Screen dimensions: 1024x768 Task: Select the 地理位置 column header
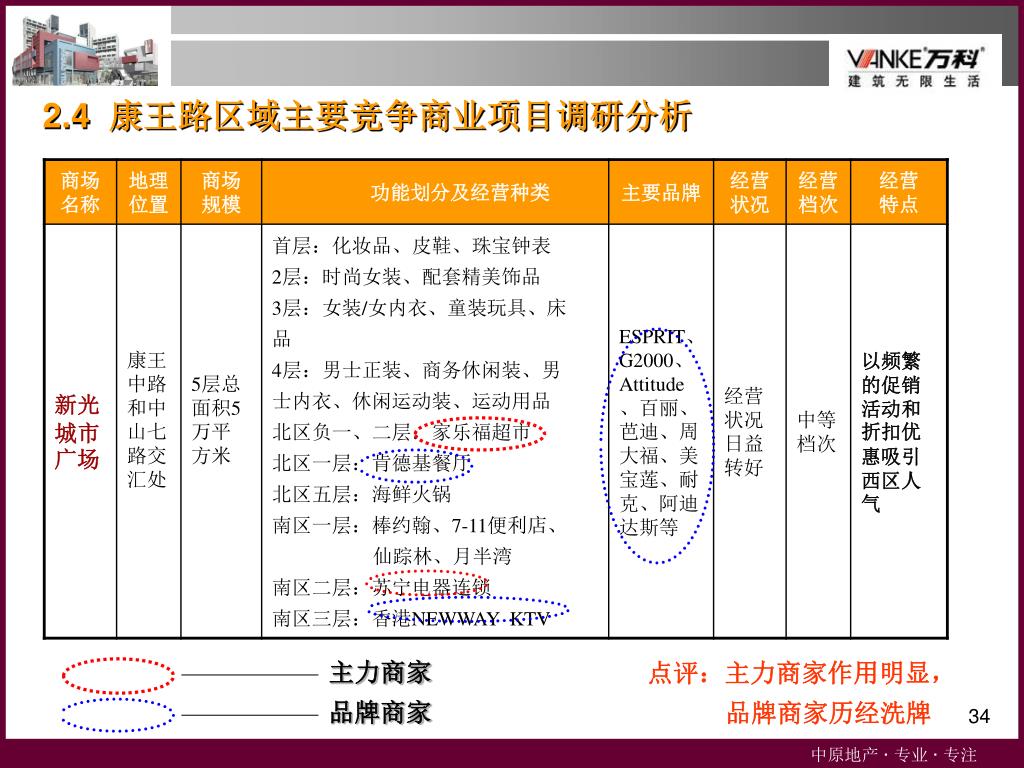click(148, 192)
